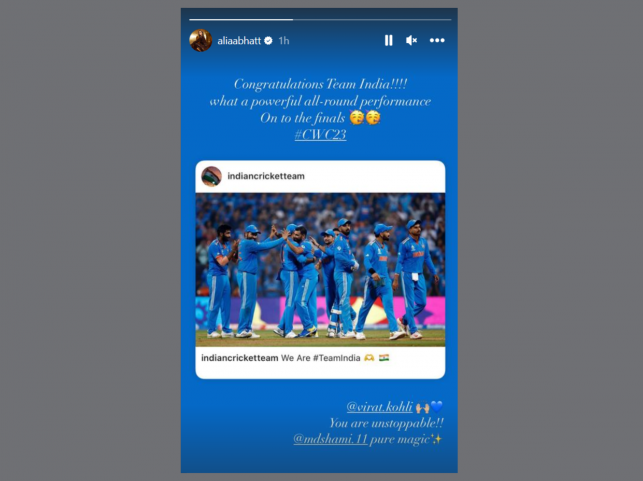The image size is (643, 481).
Task: Click the verified badge next to aliaabhatt
Action: click(x=269, y=40)
